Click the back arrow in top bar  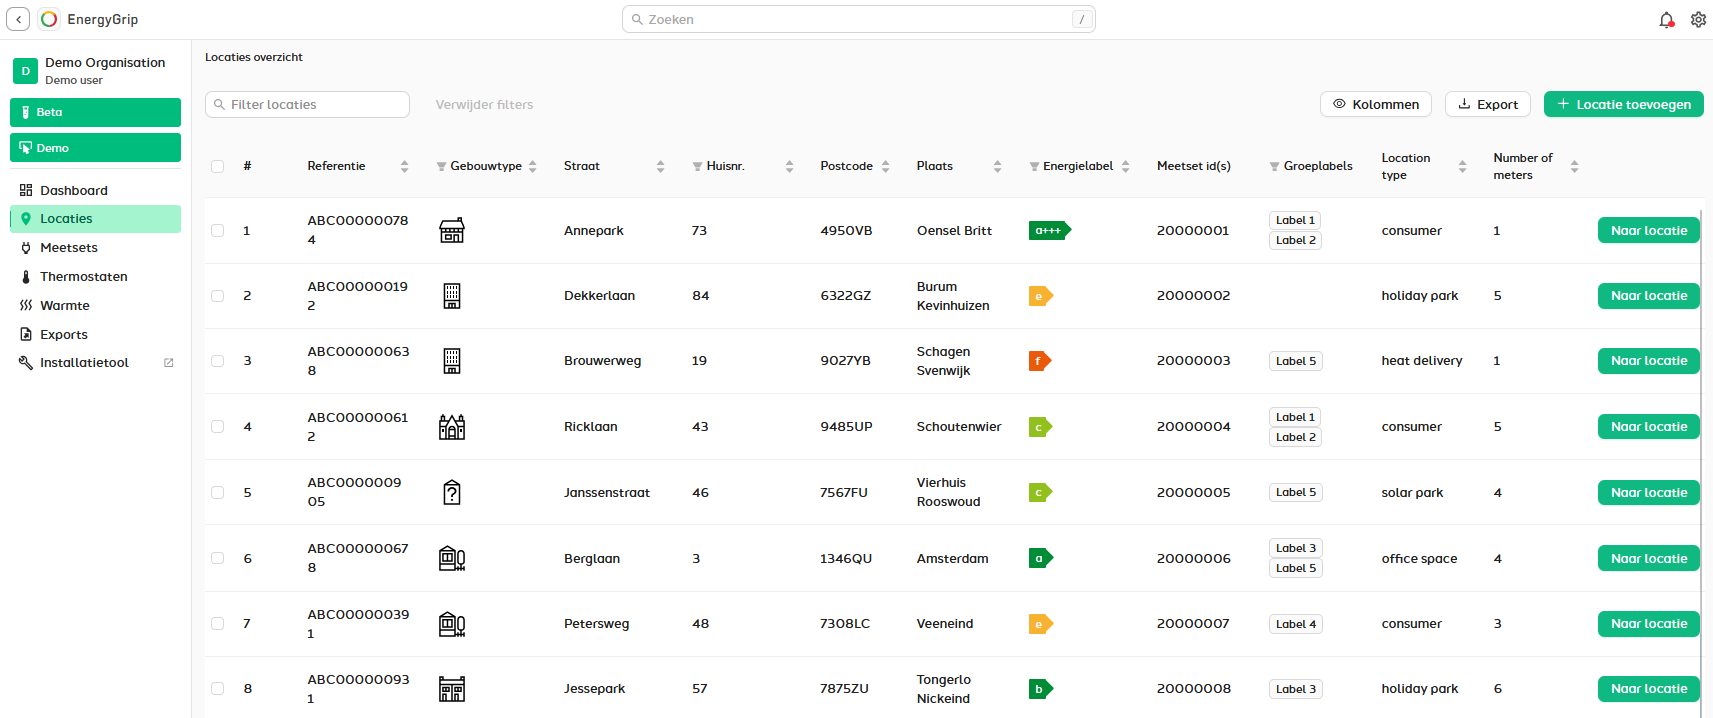(x=18, y=19)
